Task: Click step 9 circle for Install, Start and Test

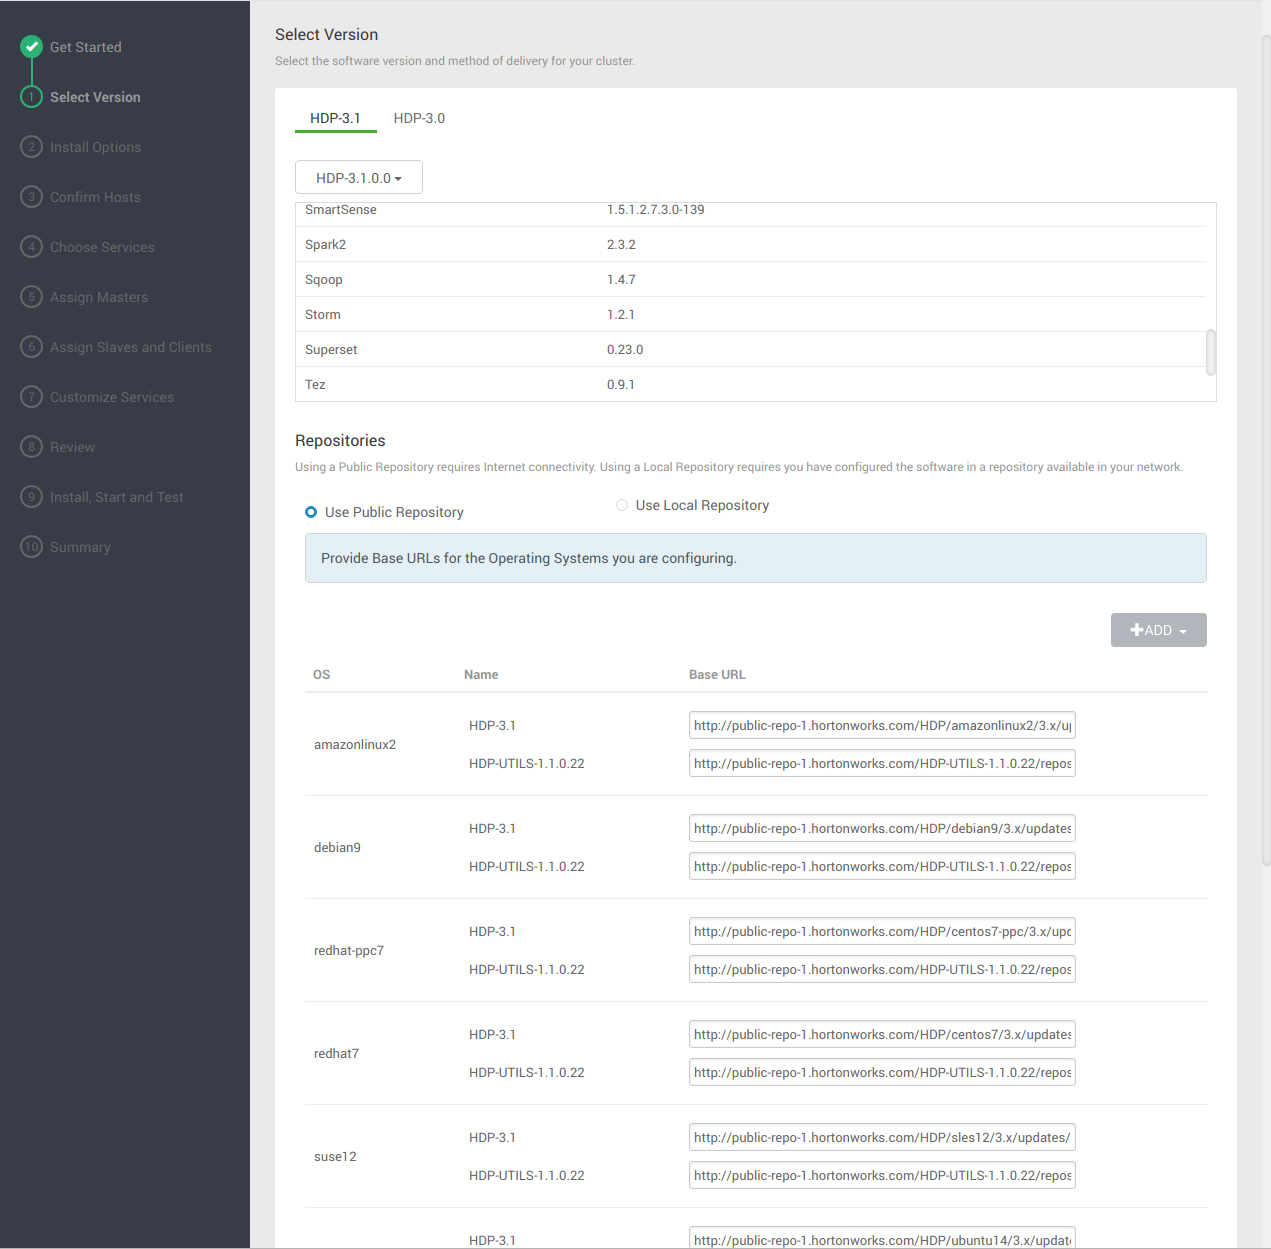Action: click(32, 496)
